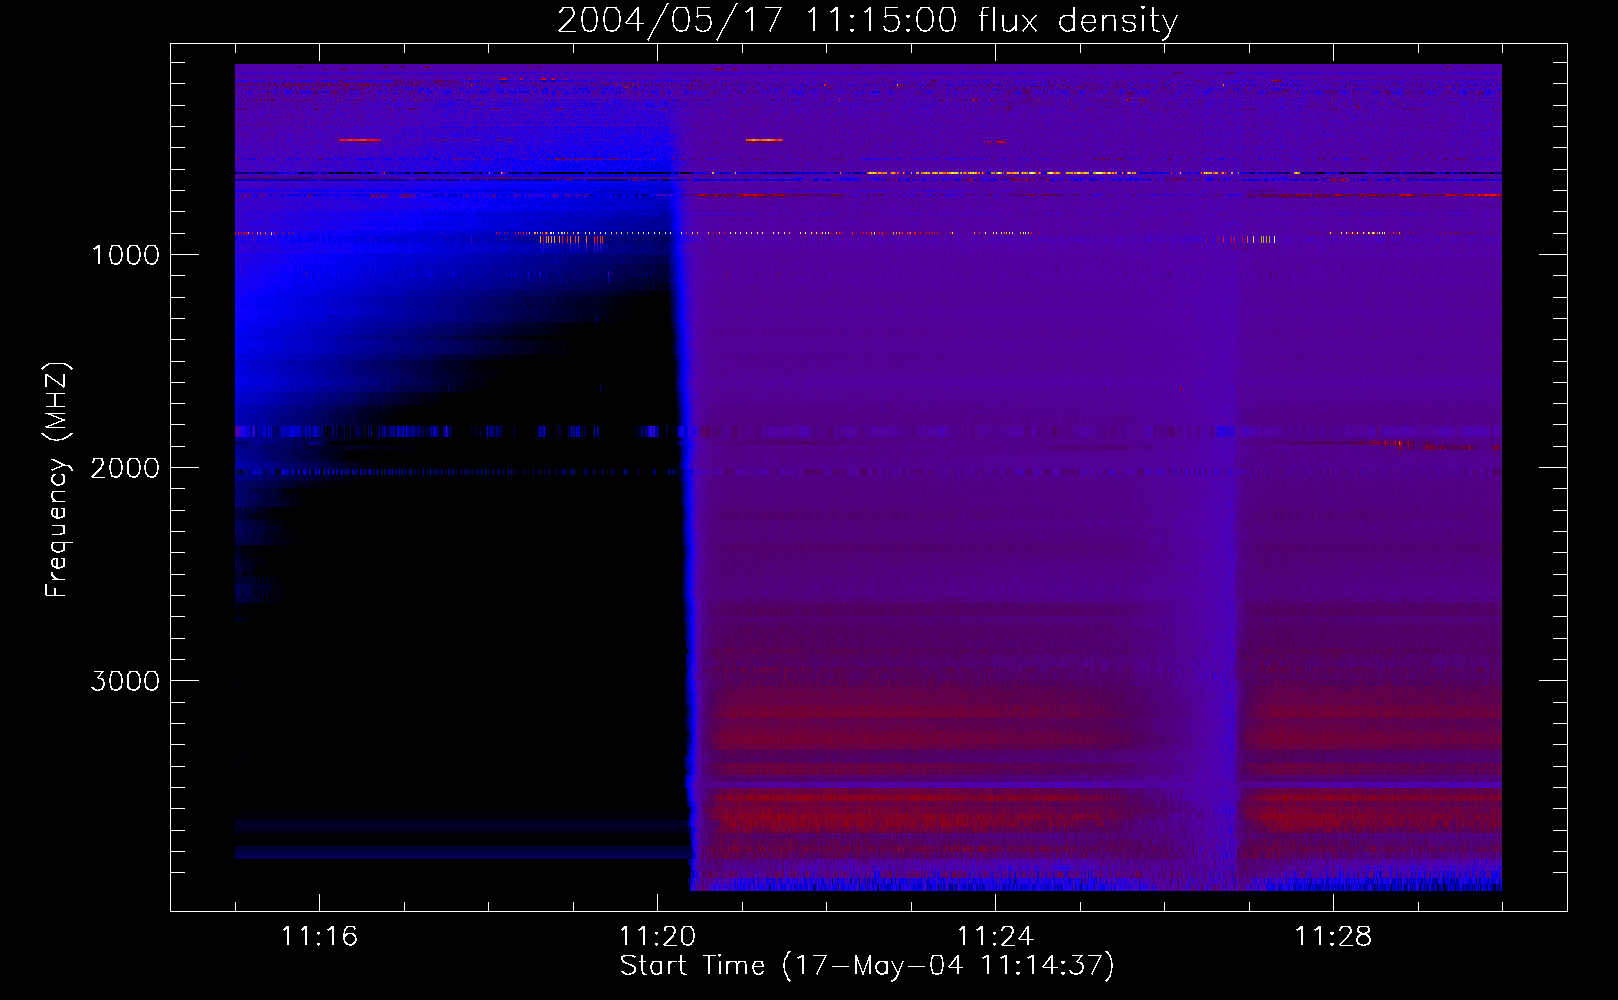Click the 'Frequency (MHZ)' axis label
The height and width of the screenshot is (1000, 1618).
pyautogui.click(x=57, y=480)
